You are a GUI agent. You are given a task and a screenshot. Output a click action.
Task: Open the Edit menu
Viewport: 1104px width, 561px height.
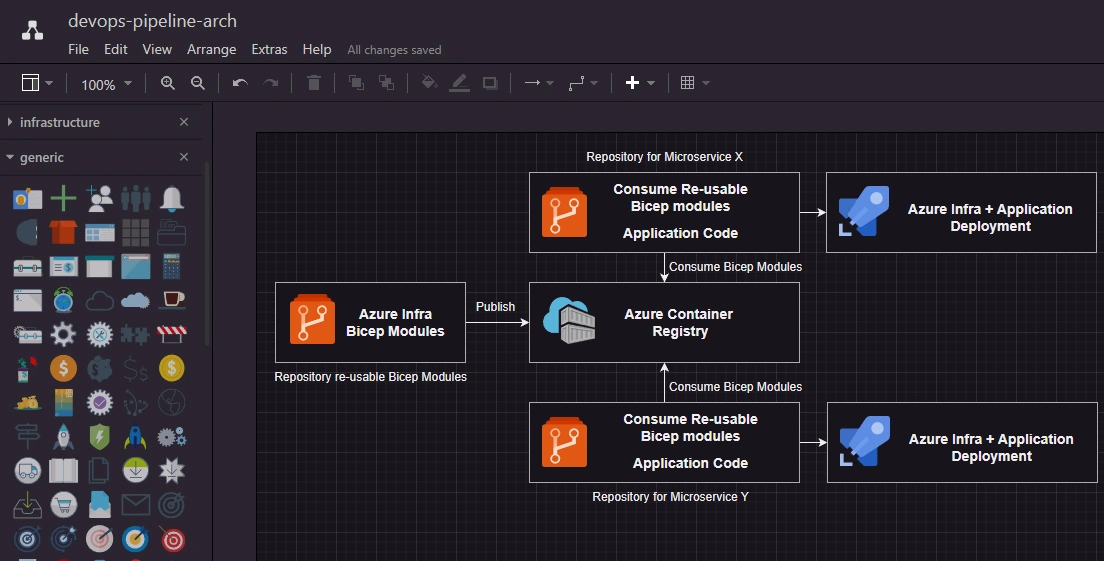pos(115,49)
